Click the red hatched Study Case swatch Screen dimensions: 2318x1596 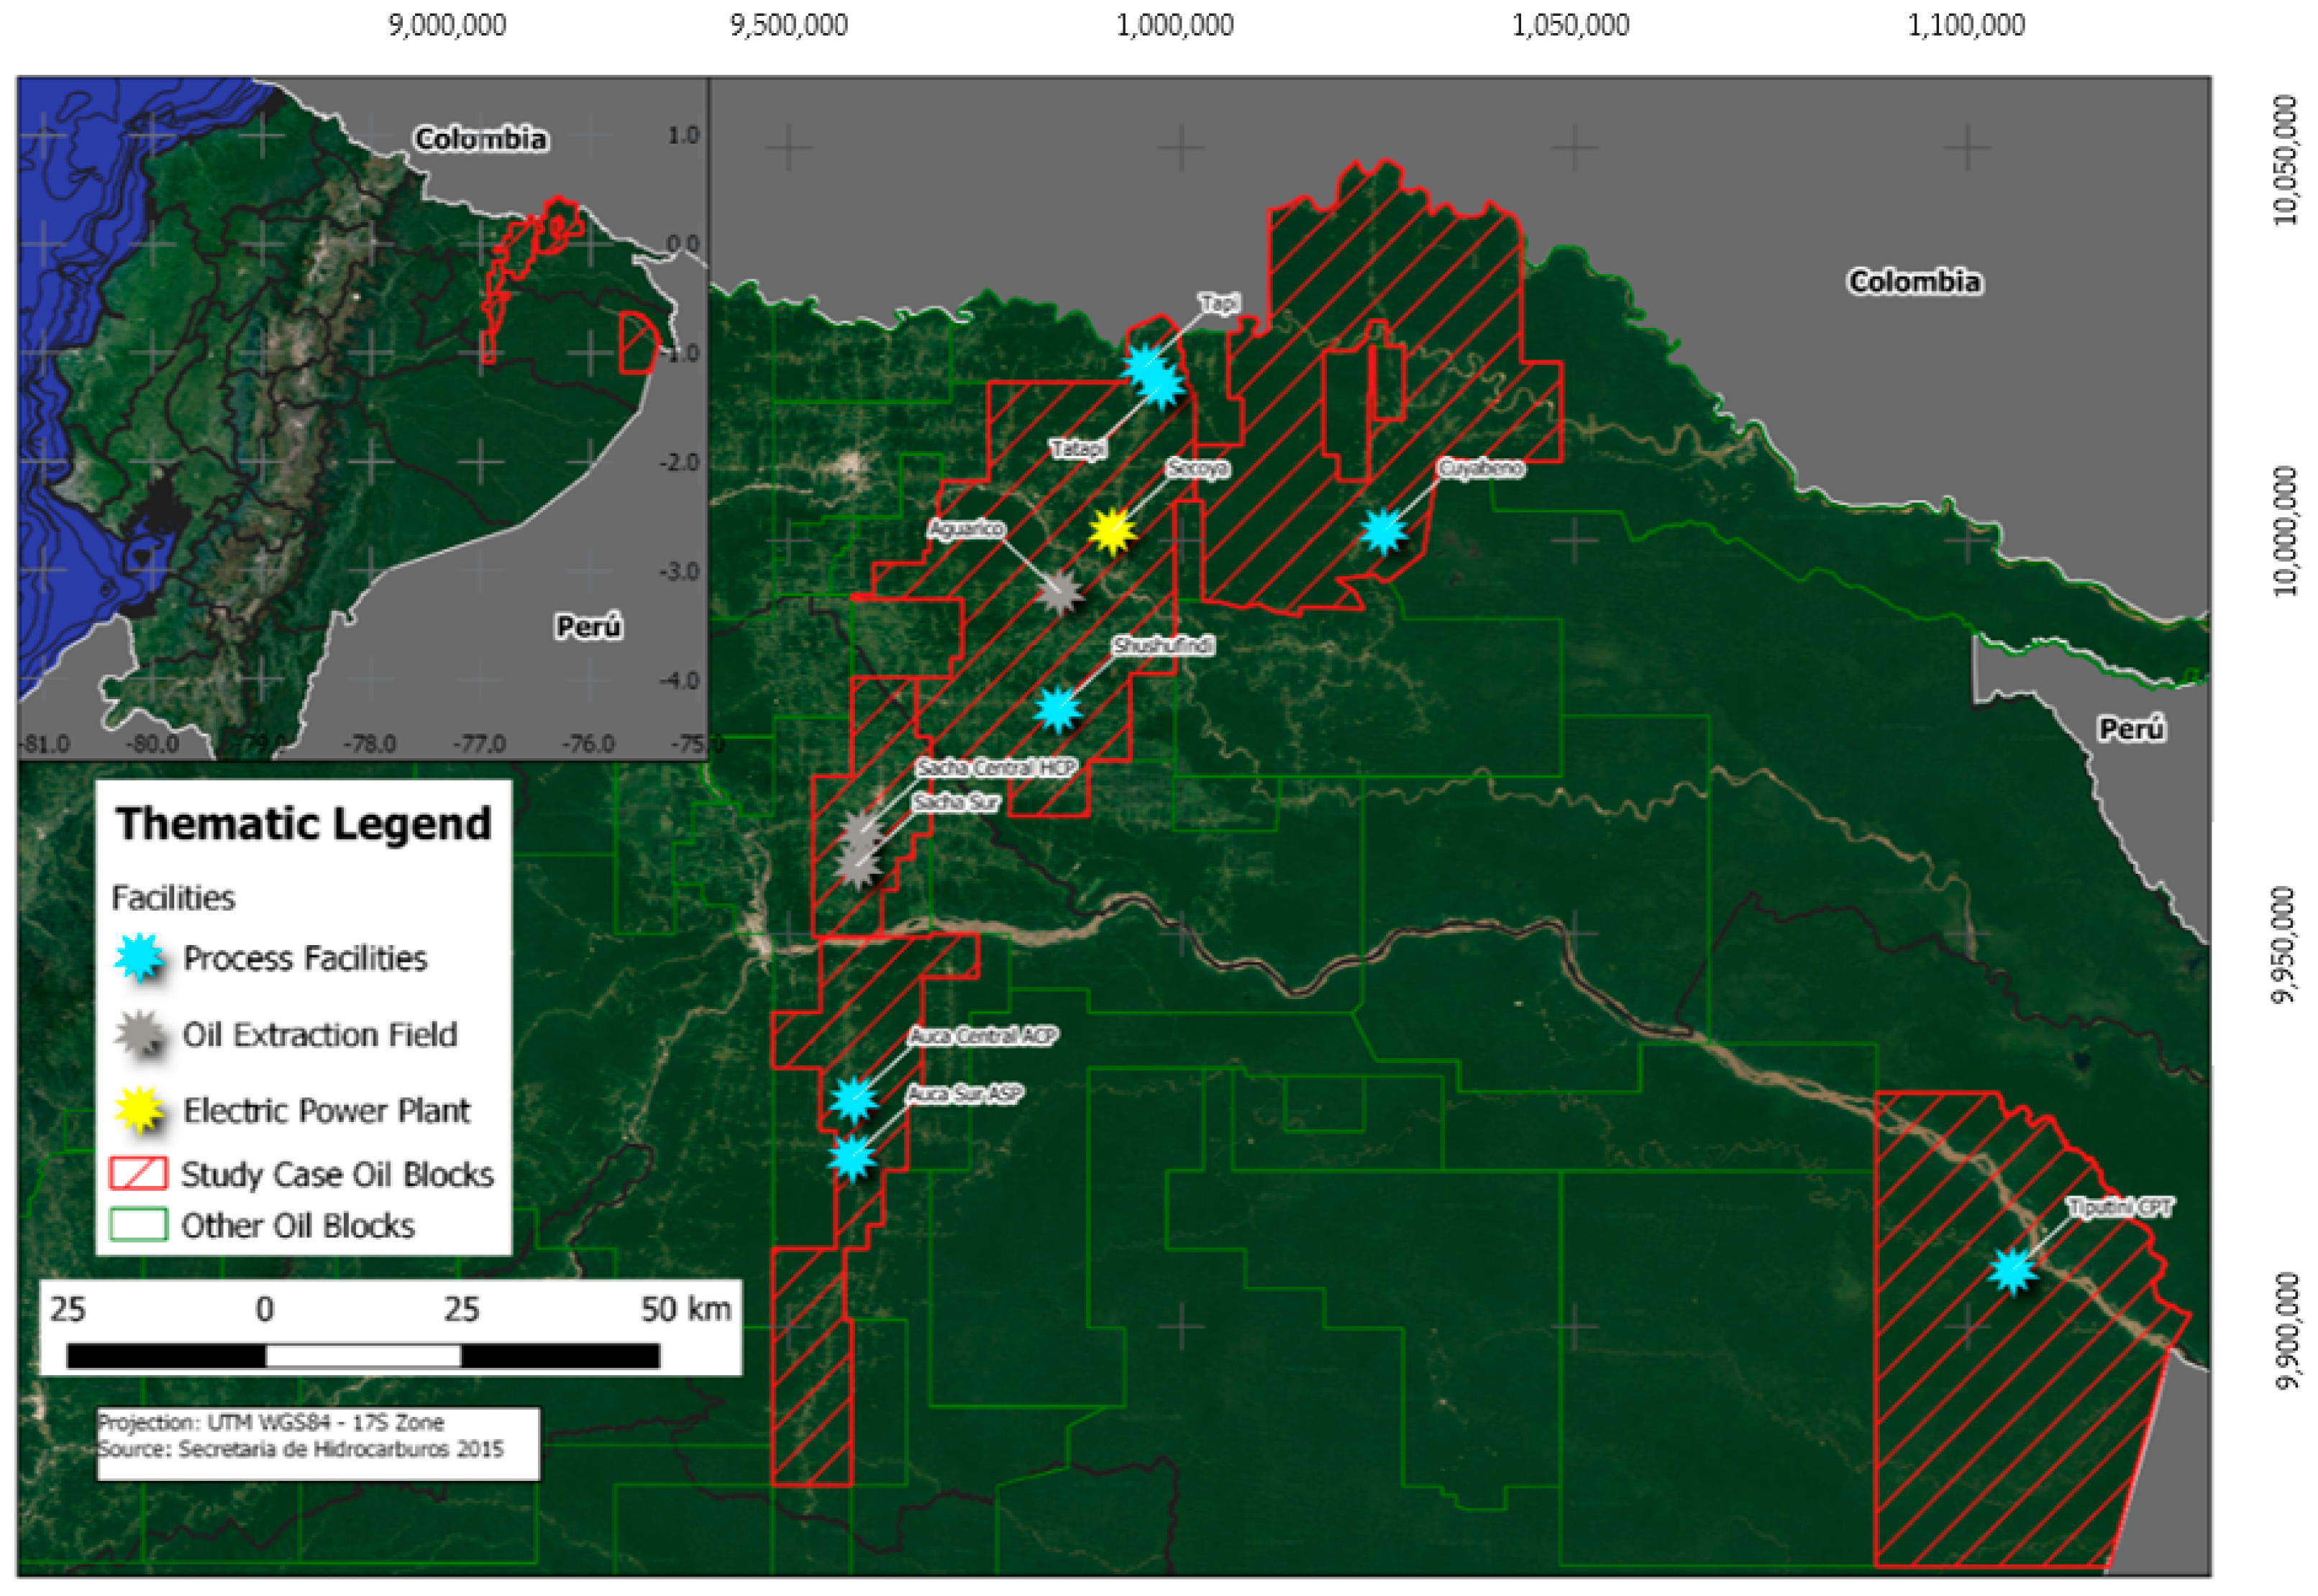[138, 1174]
